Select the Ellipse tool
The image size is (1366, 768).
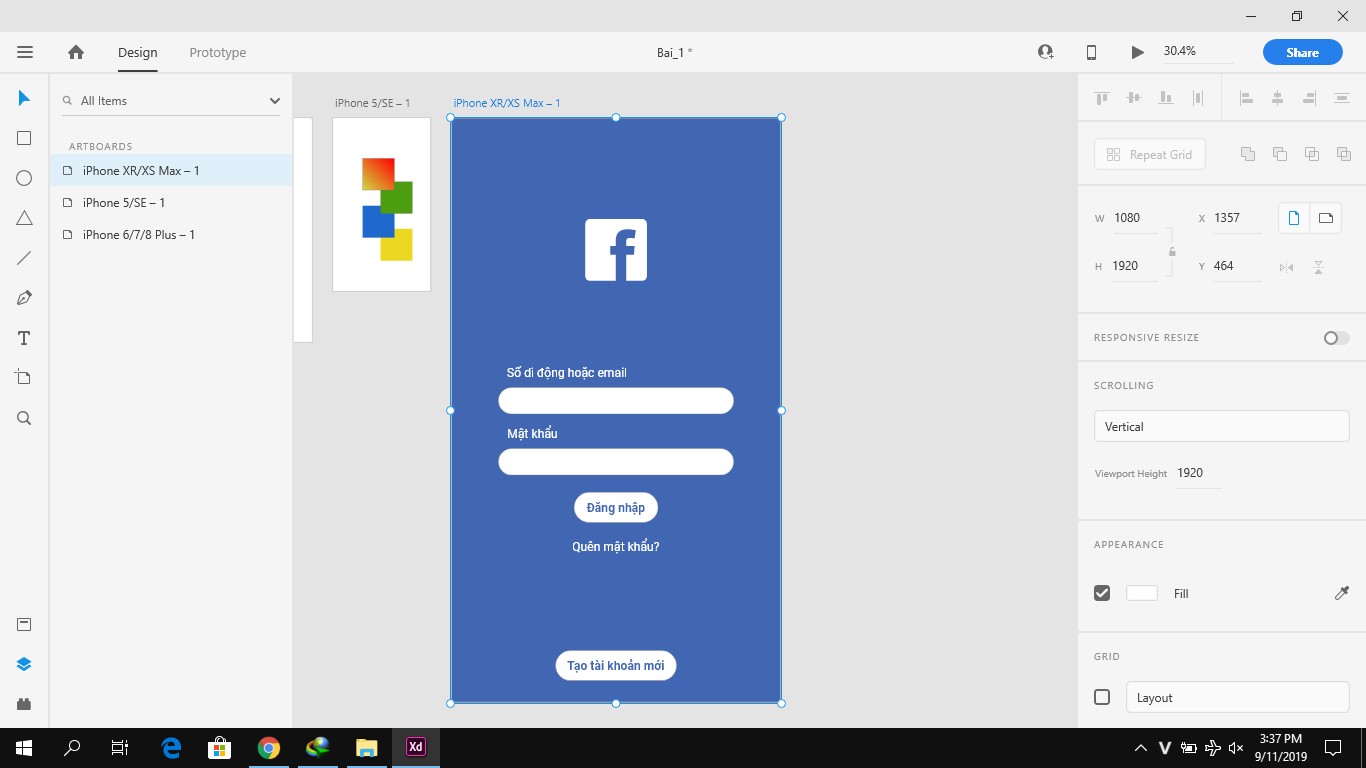[x=24, y=178]
